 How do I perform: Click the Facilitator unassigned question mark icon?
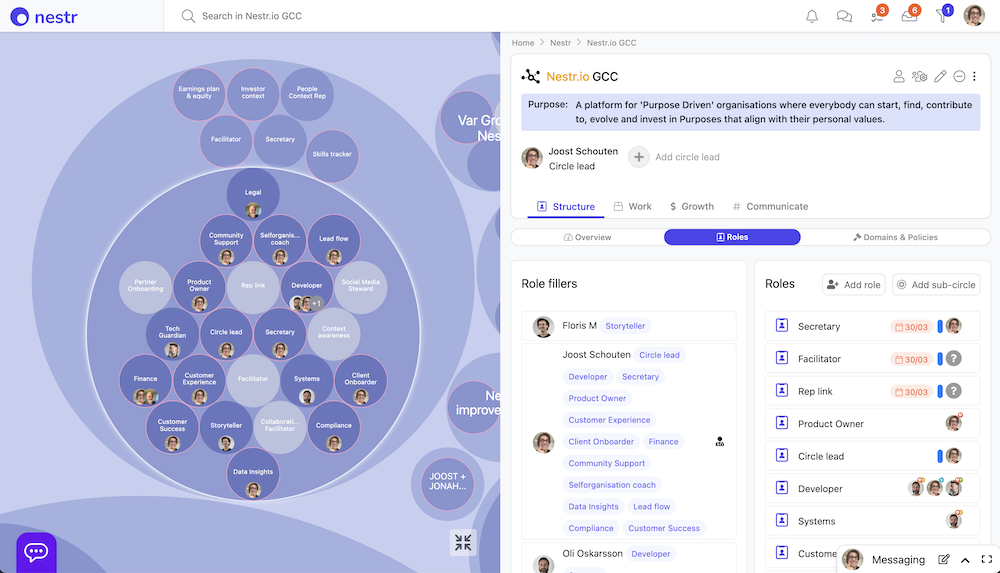953,359
